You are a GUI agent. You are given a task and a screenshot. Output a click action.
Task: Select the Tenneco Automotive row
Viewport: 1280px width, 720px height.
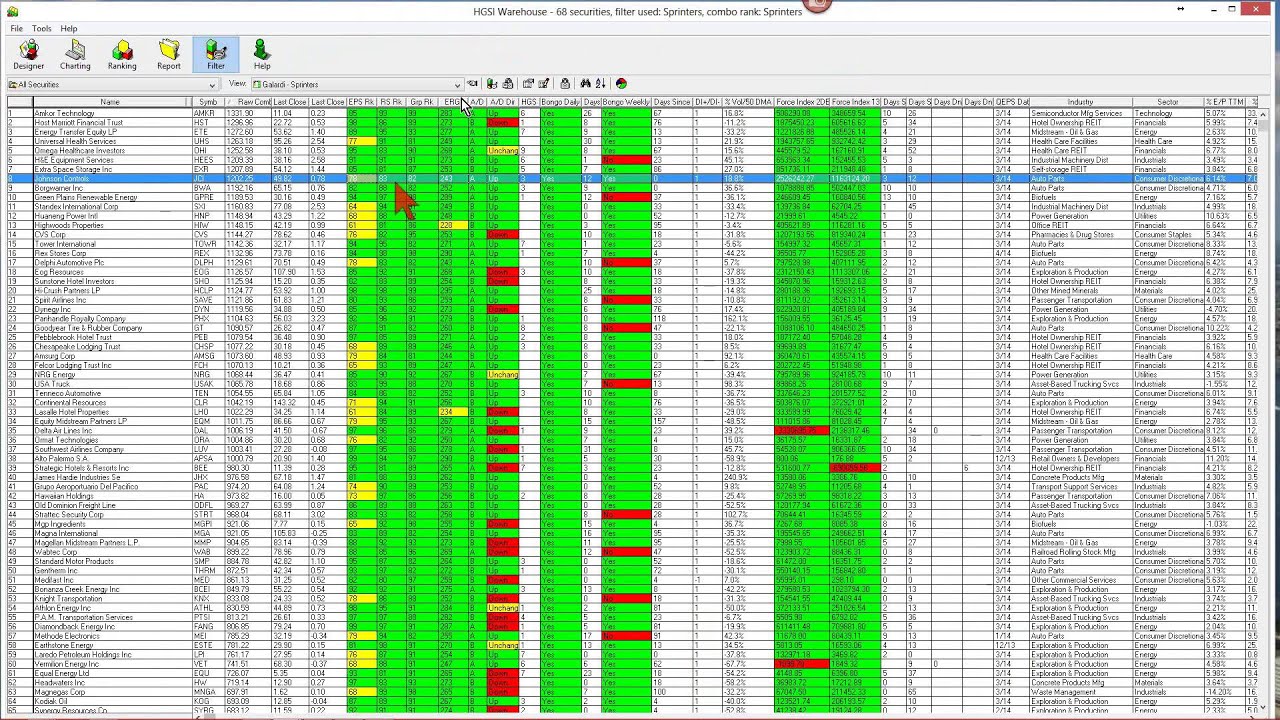[632, 393]
